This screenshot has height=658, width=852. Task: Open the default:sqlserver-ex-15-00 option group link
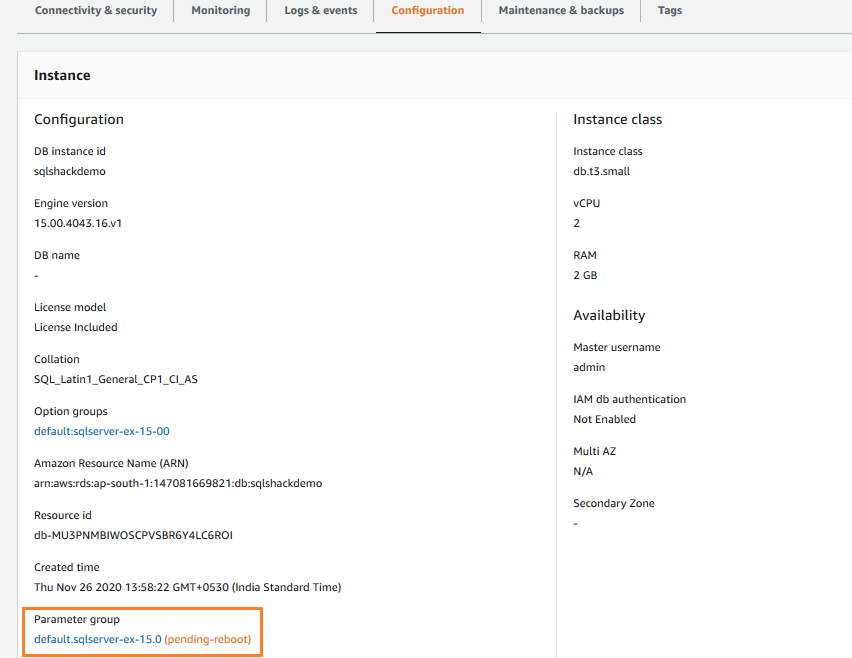[102, 431]
